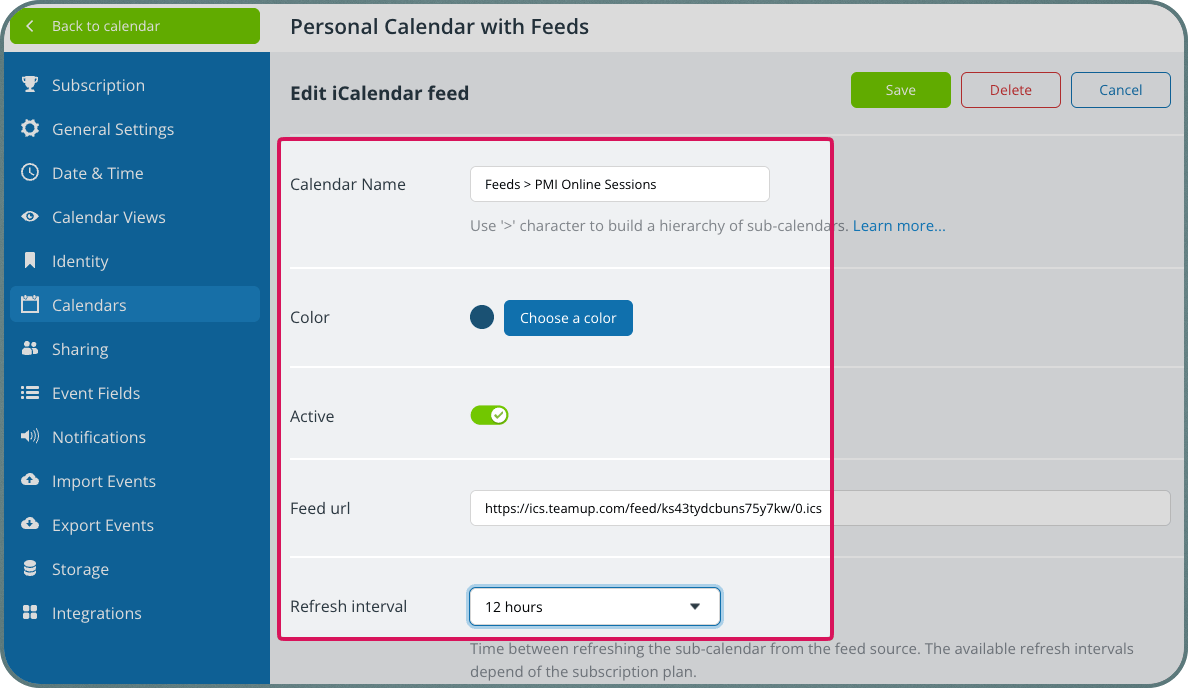The width and height of the screenshot is (1188, 688).
Task: Click the Calendar Views eye icon
Action: click(x=30, y=216)
